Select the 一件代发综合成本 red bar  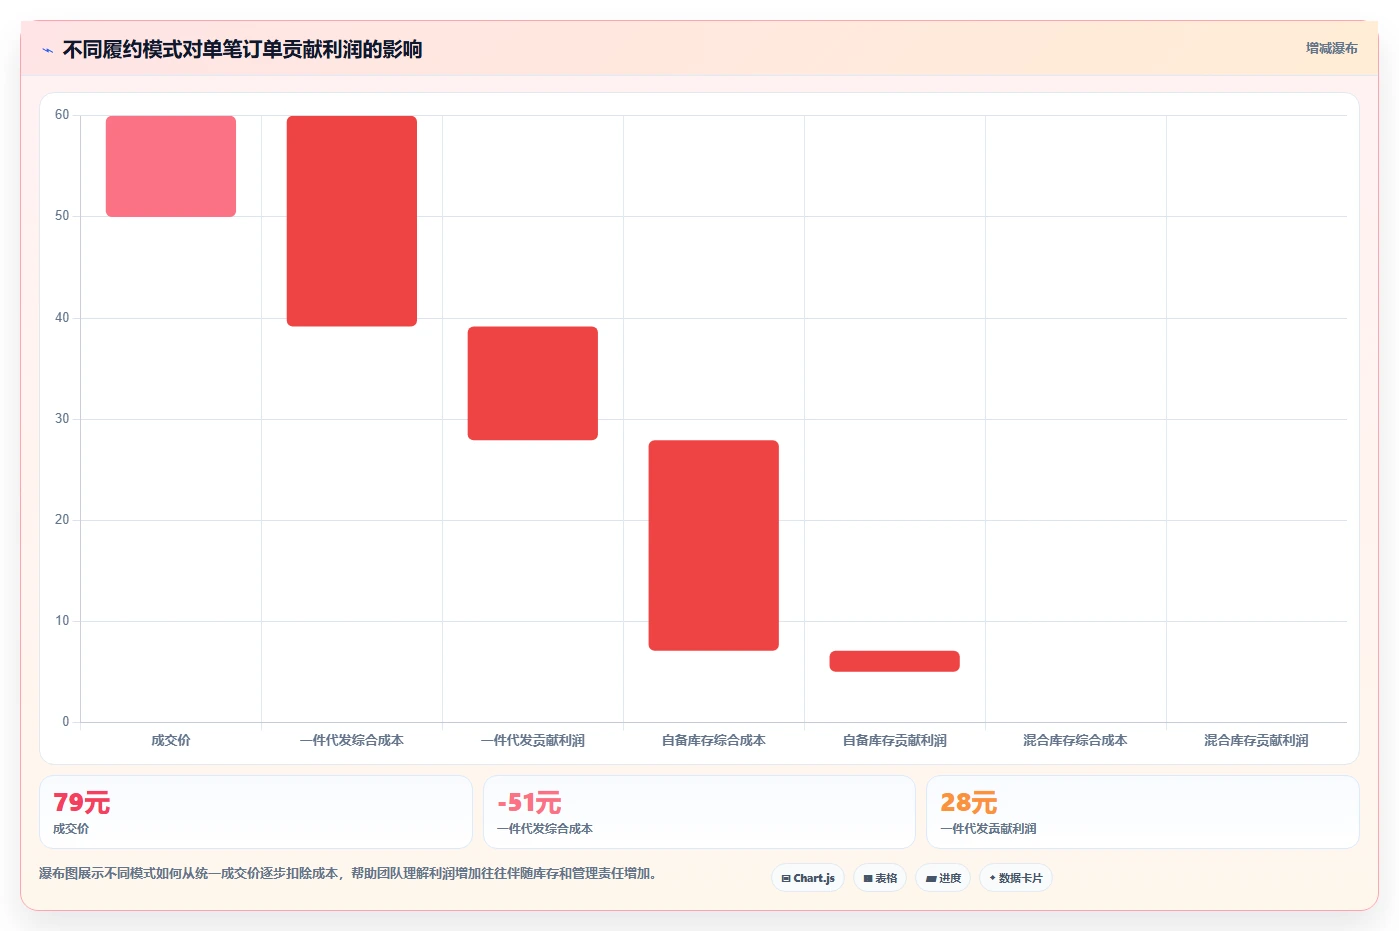click(x=352, y=221)
